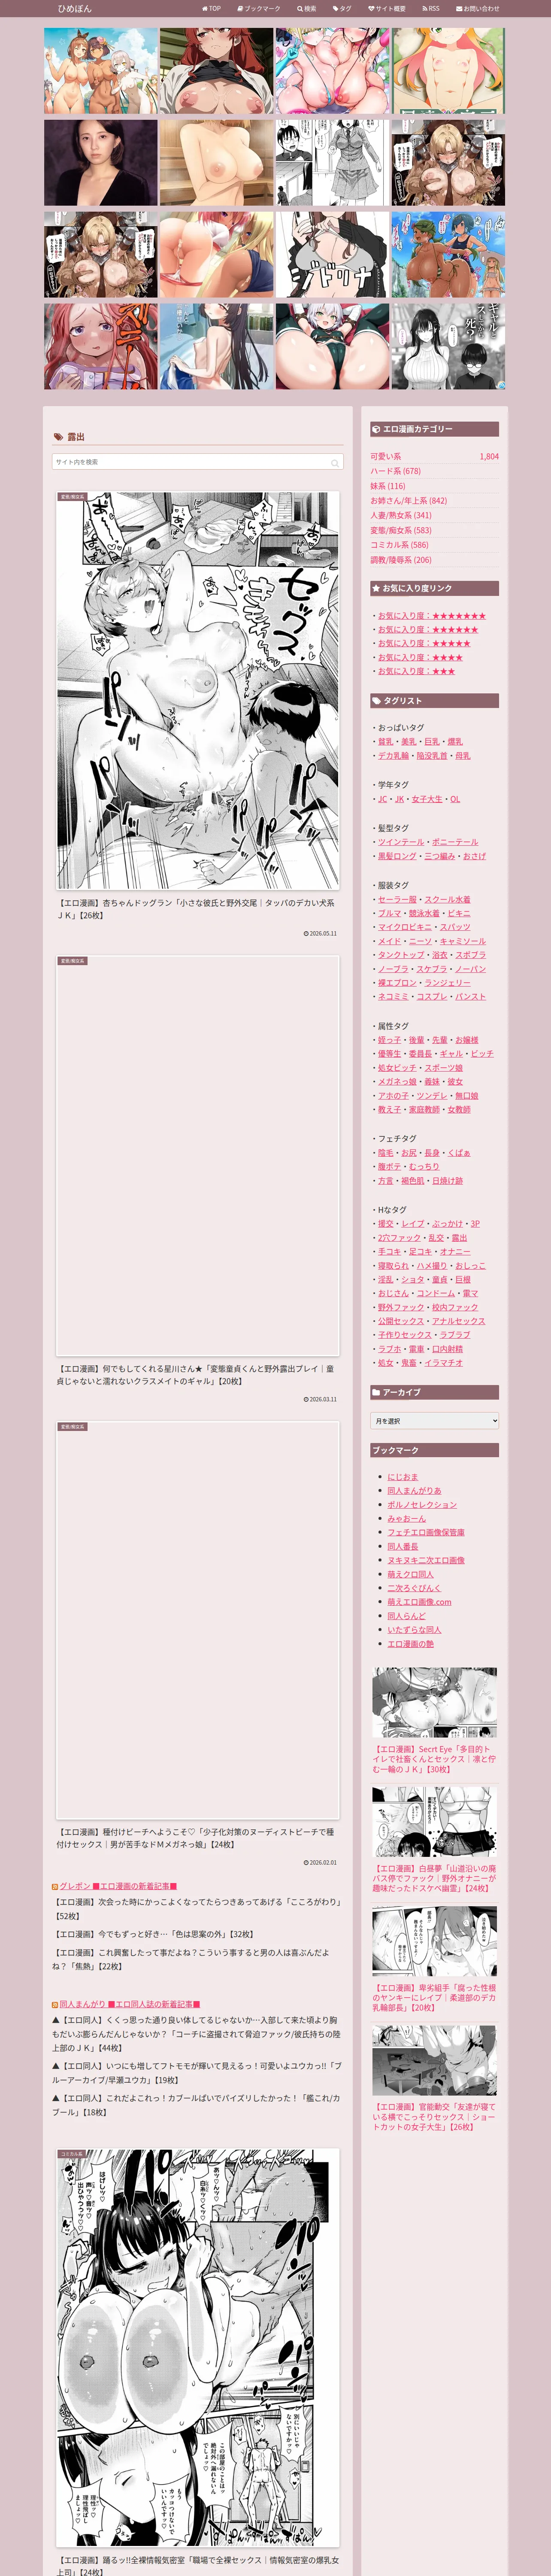Image resolution: width=551 pixels, height=2576 pixels.
Task: Focus the サイト内を検索 search field
Action: coord(197,462)
